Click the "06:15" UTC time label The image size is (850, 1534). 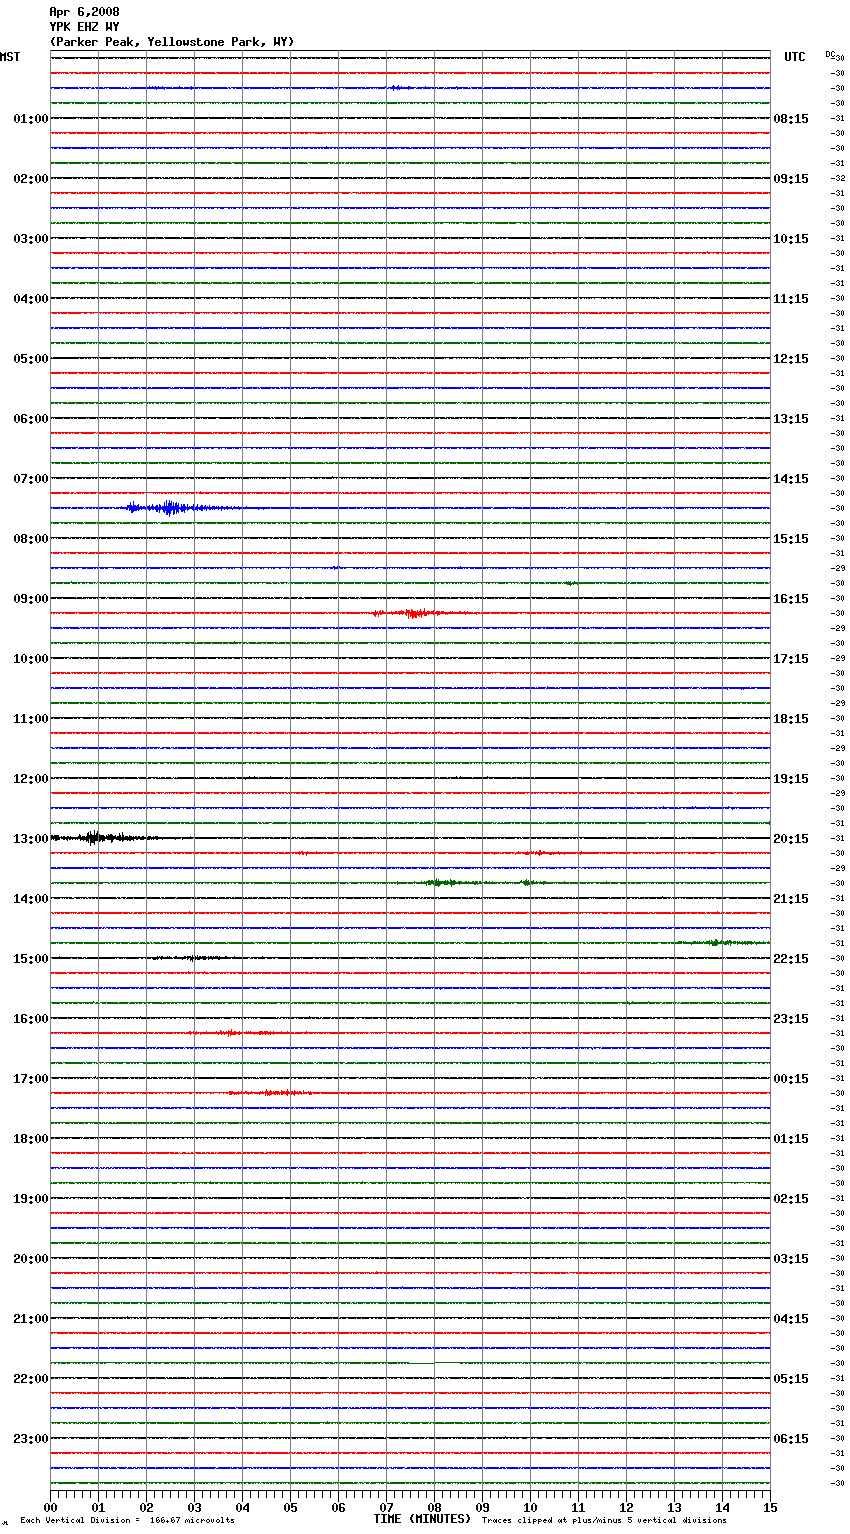[x=791, y=1439]
